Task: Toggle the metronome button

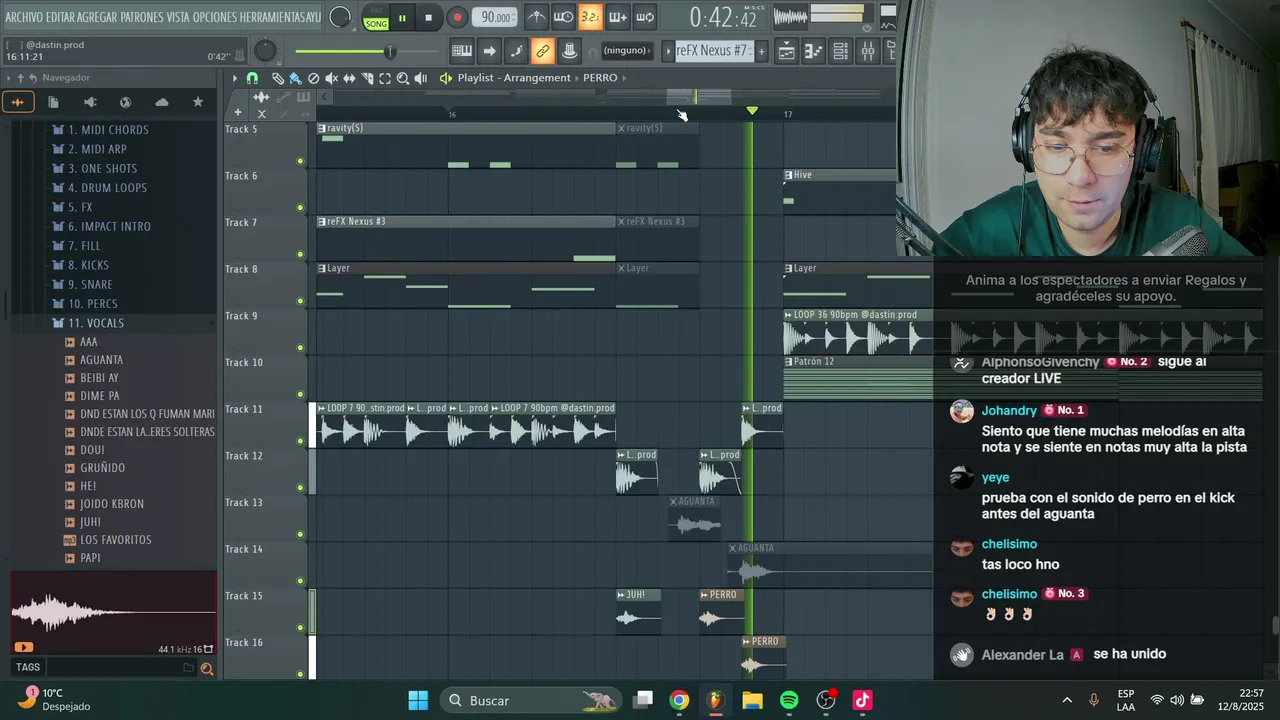Action: click(x=537, y=17)
